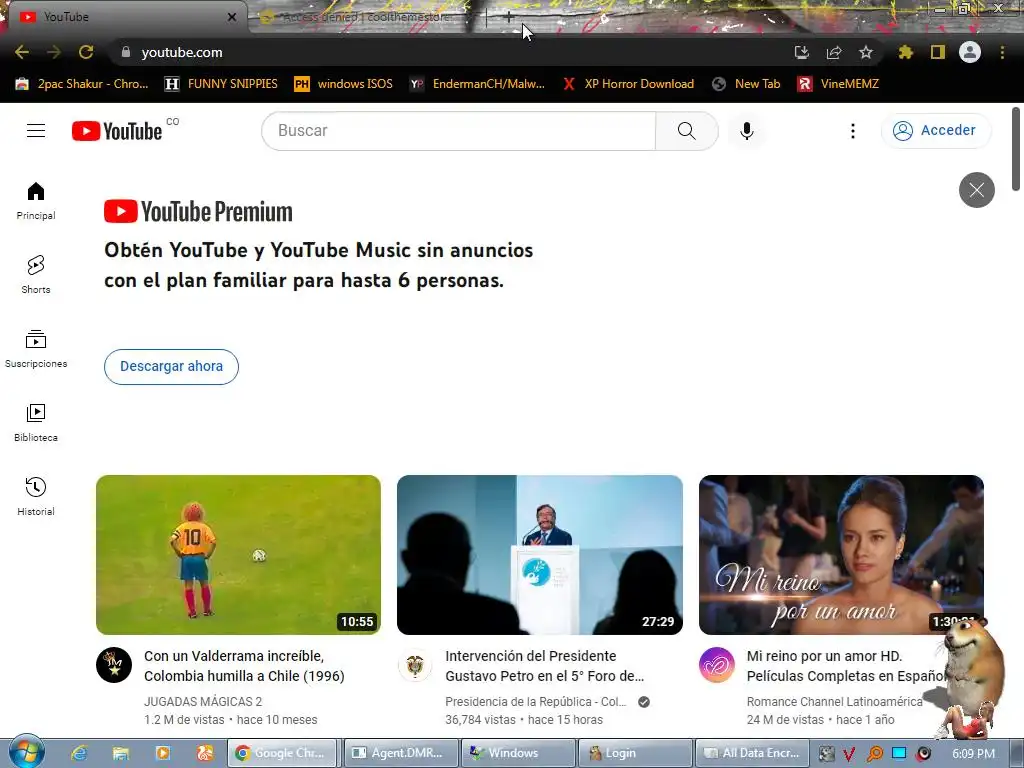The image size is (1024, 768).
Task: Open Suscripciones in the sidebar
Action: (36, 349)
